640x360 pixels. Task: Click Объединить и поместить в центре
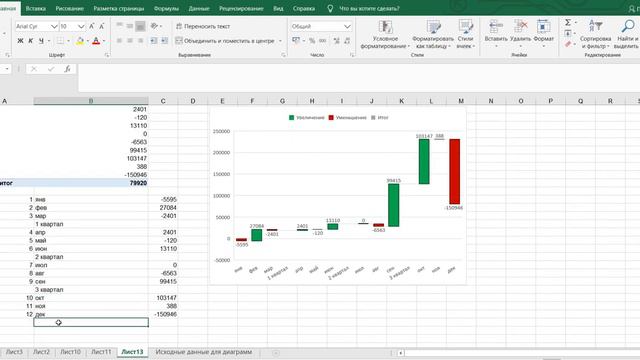pyautogui.click(x=225, y=41)
